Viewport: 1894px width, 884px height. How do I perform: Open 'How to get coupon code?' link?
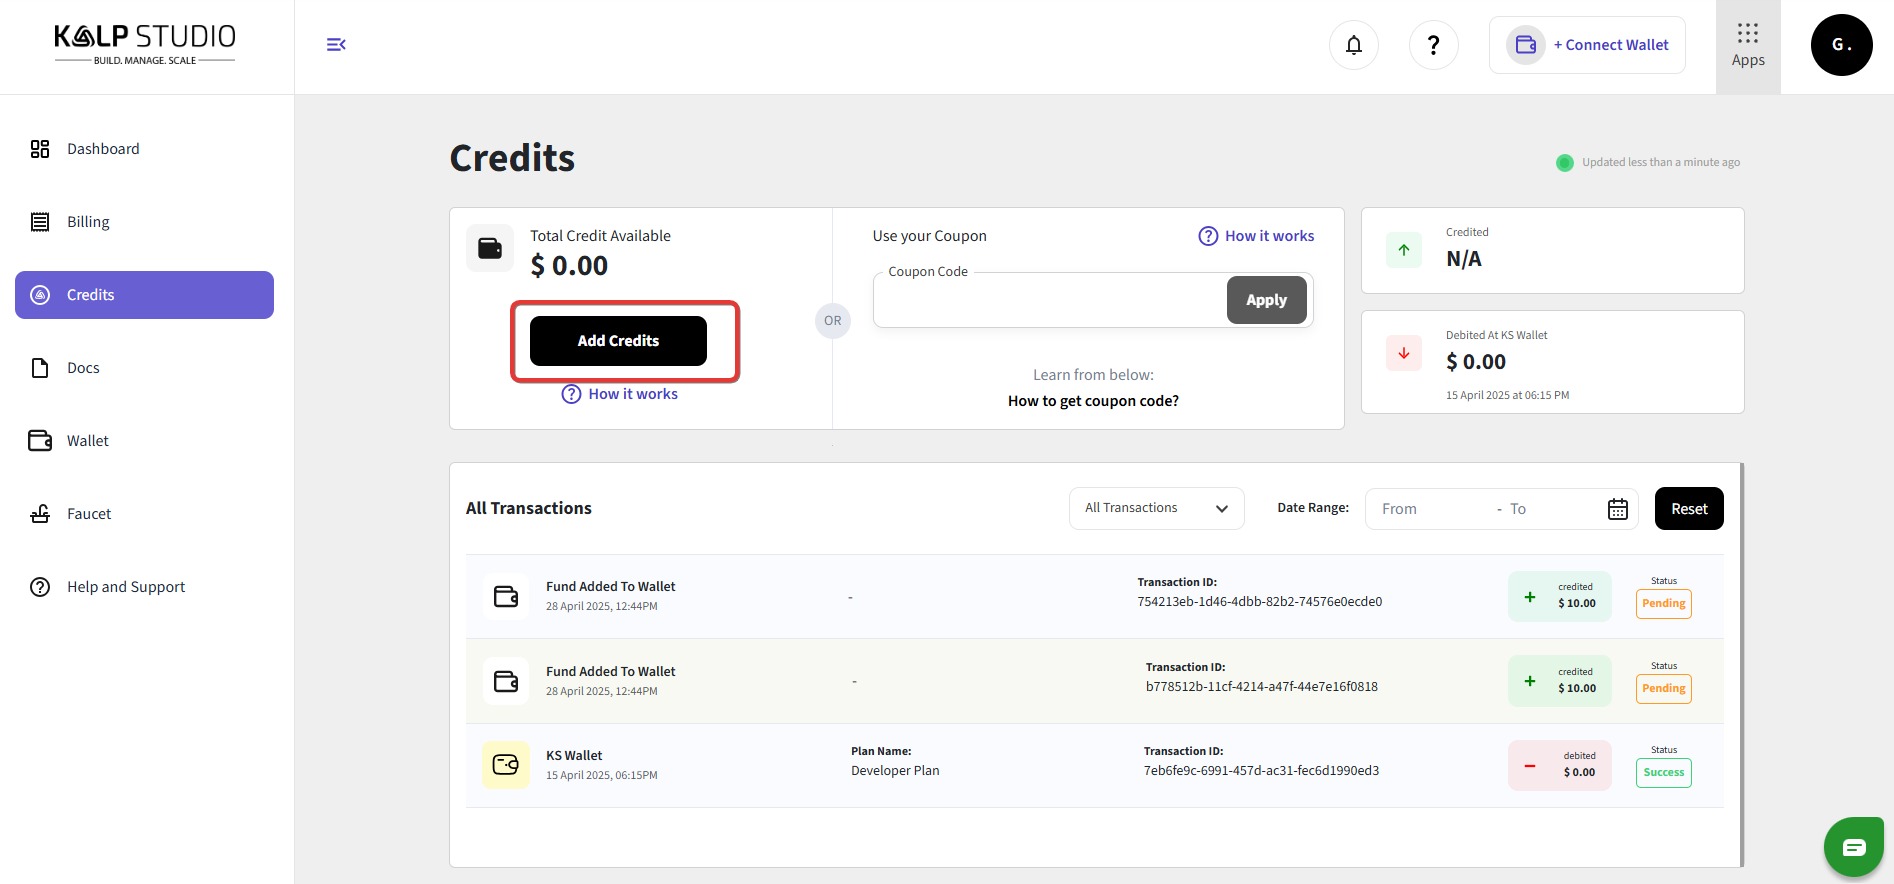(1093, 401)
